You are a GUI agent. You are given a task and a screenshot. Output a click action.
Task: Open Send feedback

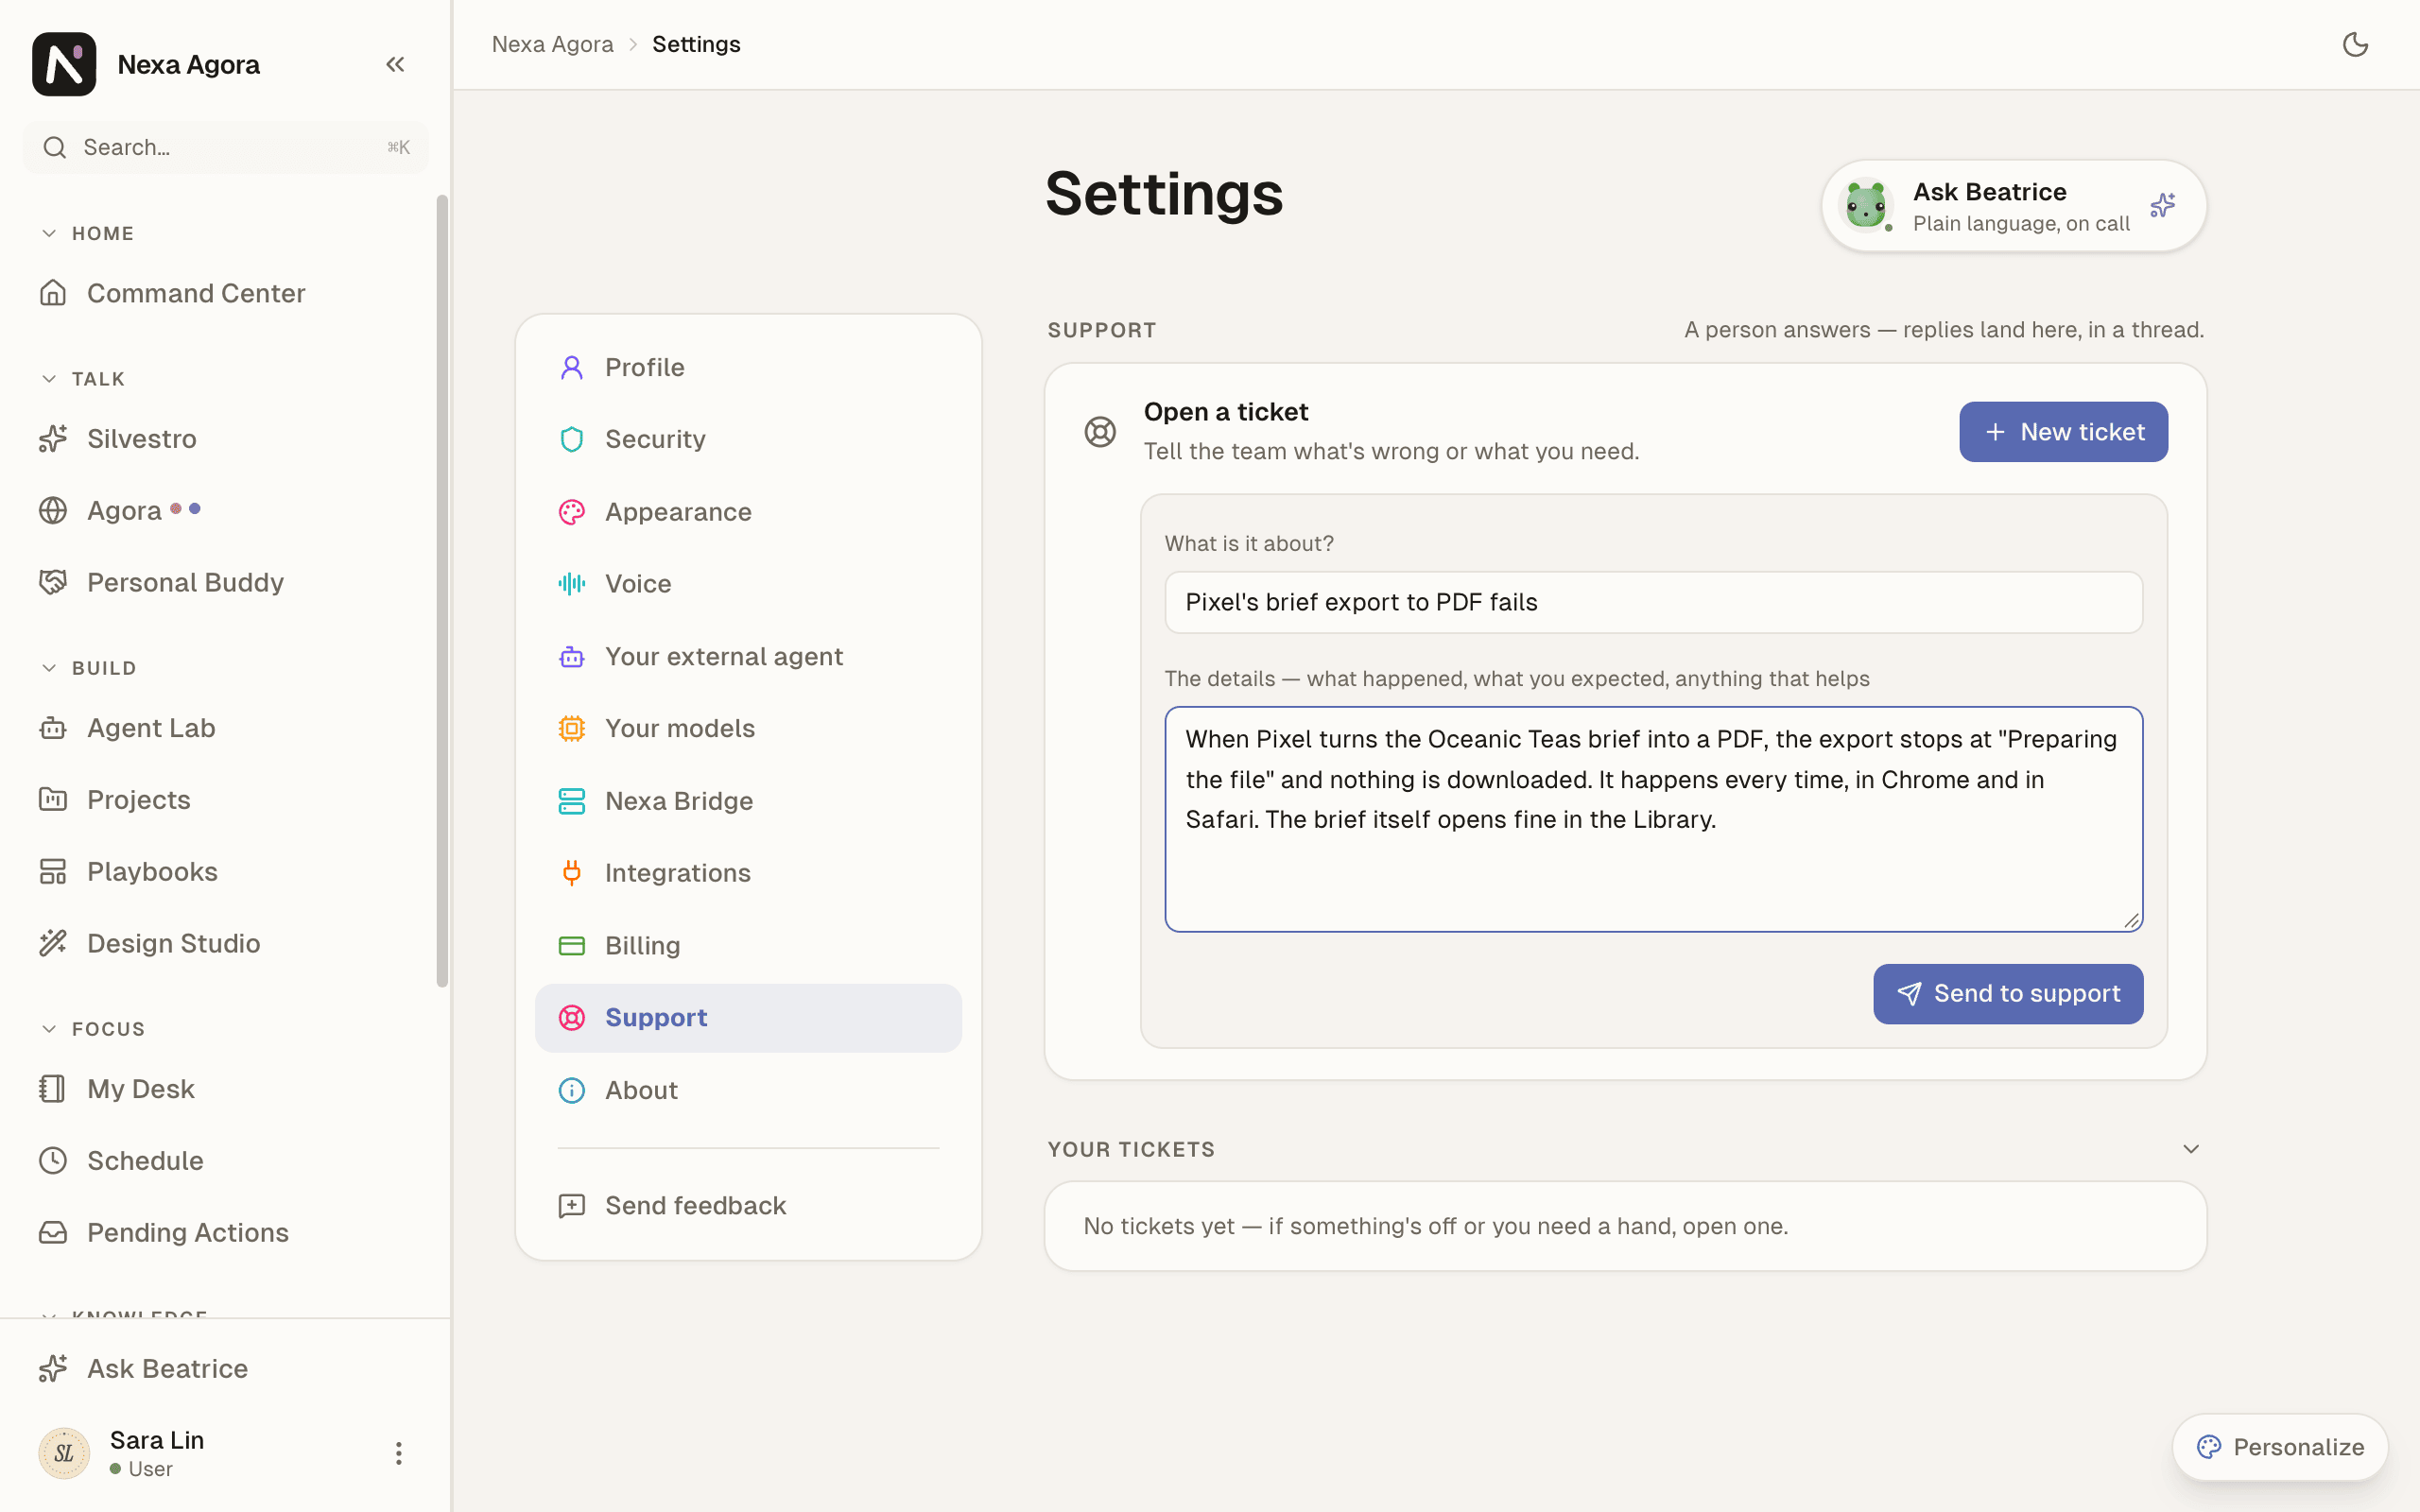[748, 1206]
